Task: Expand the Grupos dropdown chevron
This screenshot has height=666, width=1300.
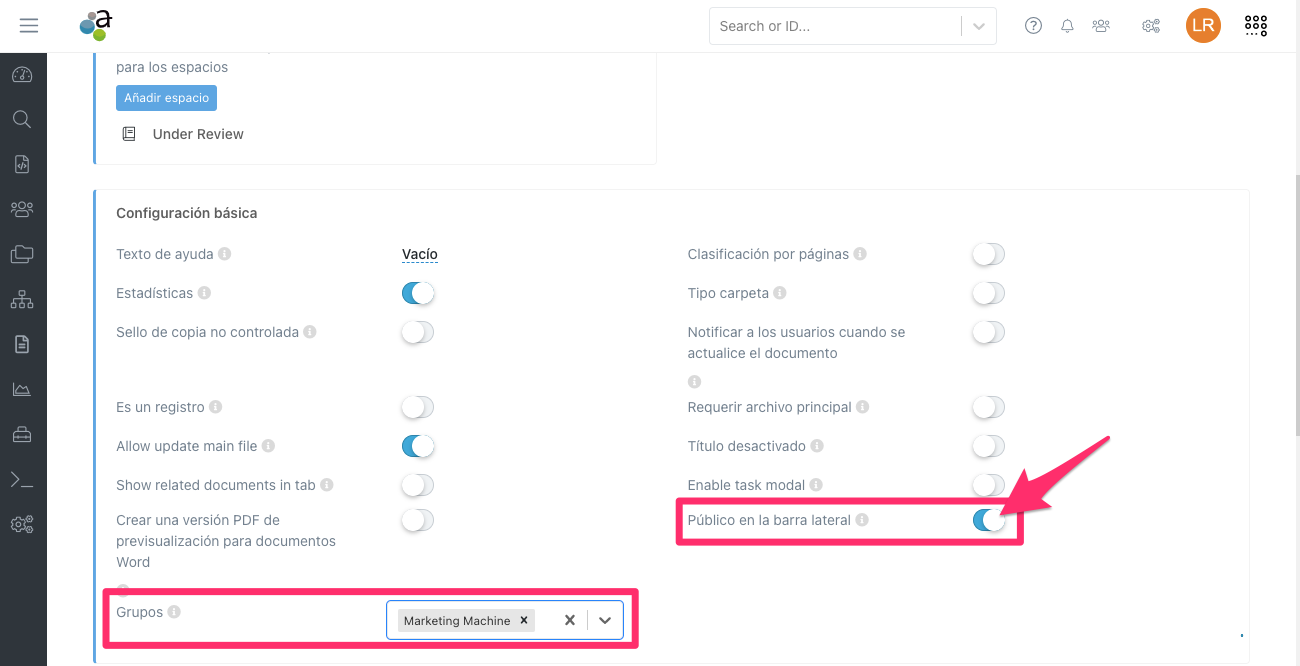Action: [x=605, y=620]
